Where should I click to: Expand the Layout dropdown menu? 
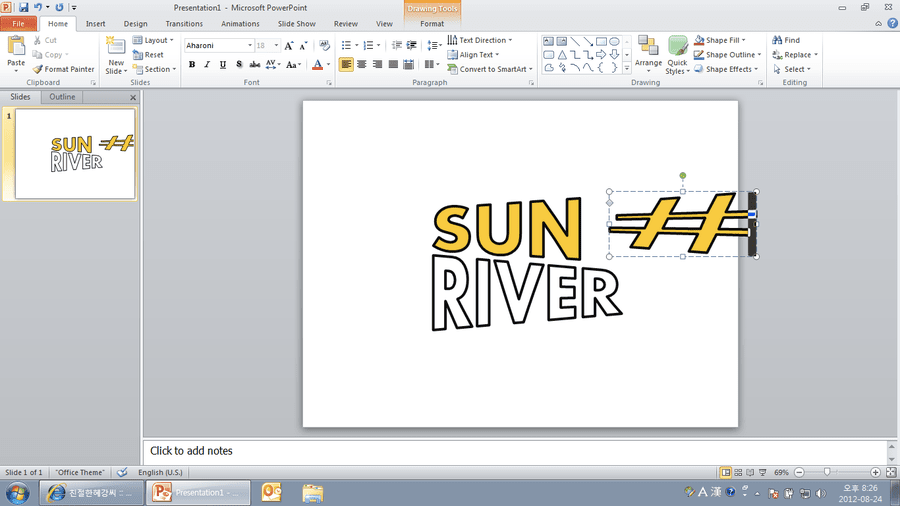(x=153, y=40)
